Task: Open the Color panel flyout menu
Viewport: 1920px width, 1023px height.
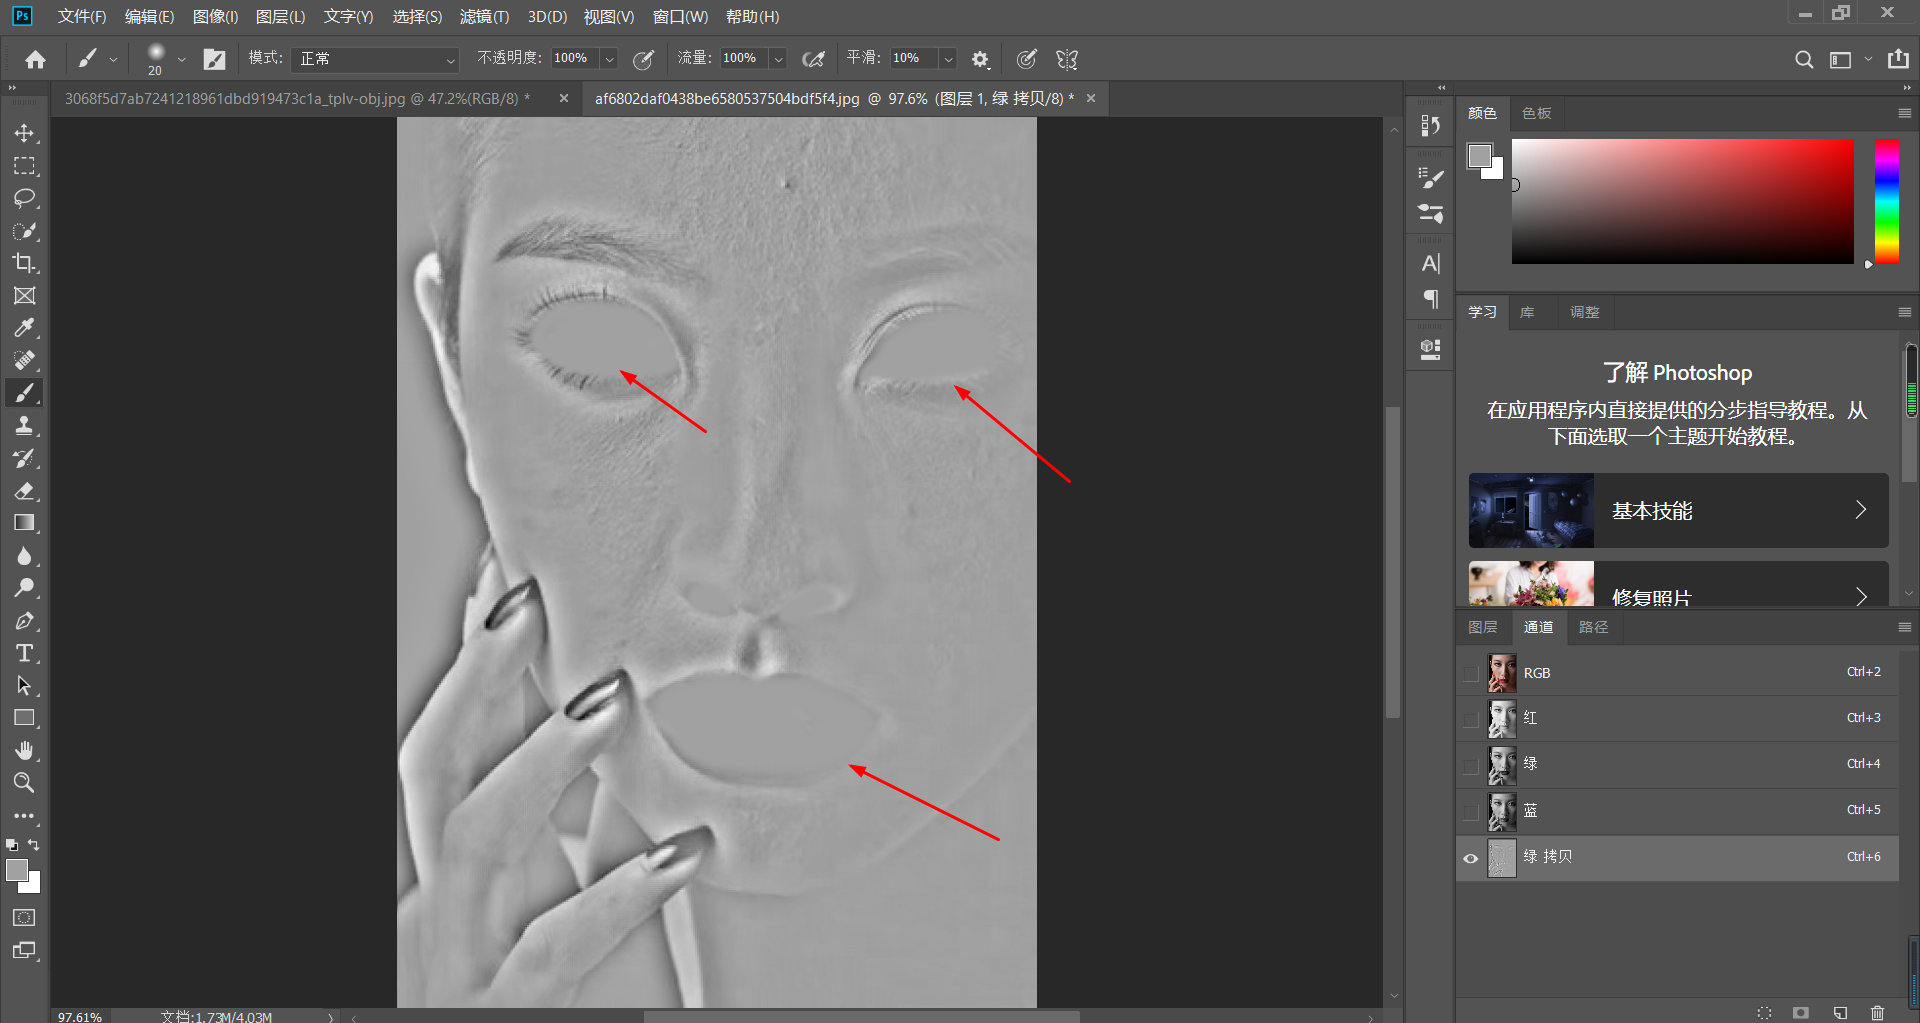Action: [1904, 114]
